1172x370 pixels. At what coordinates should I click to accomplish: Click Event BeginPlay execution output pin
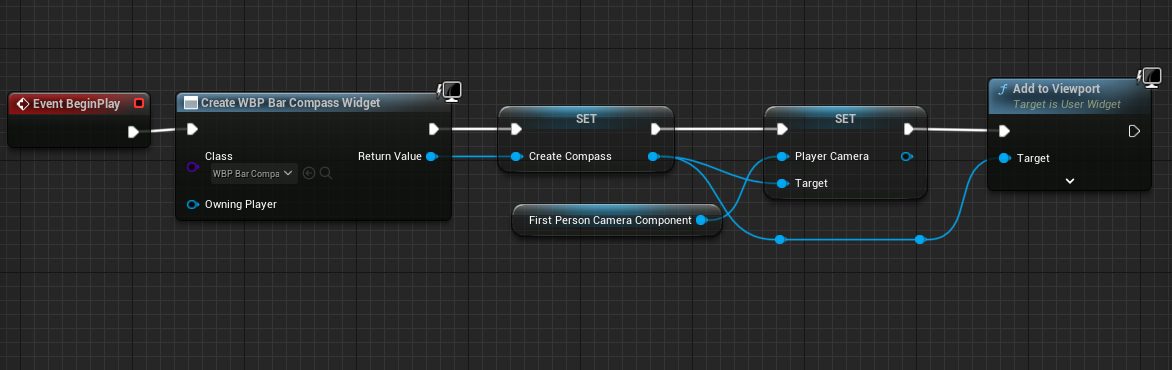click(133, 132)
